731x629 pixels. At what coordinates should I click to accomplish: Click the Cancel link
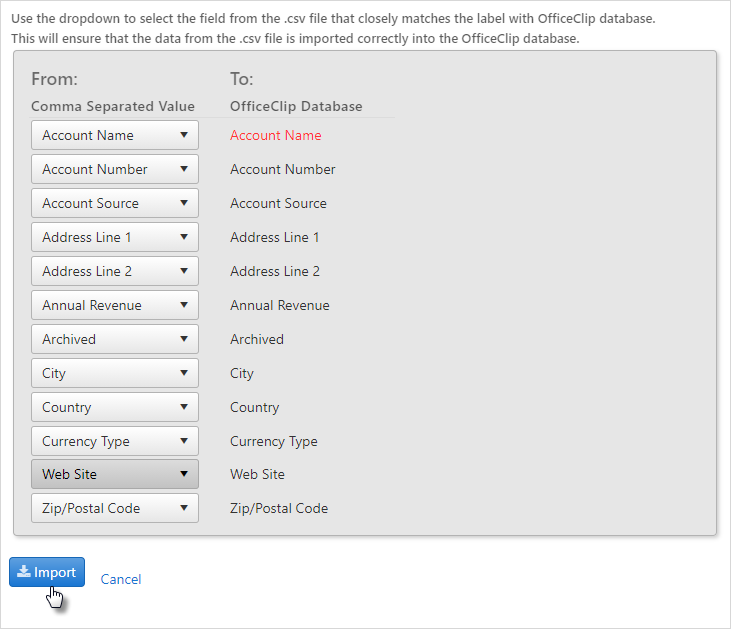click(x=121, y=579)
